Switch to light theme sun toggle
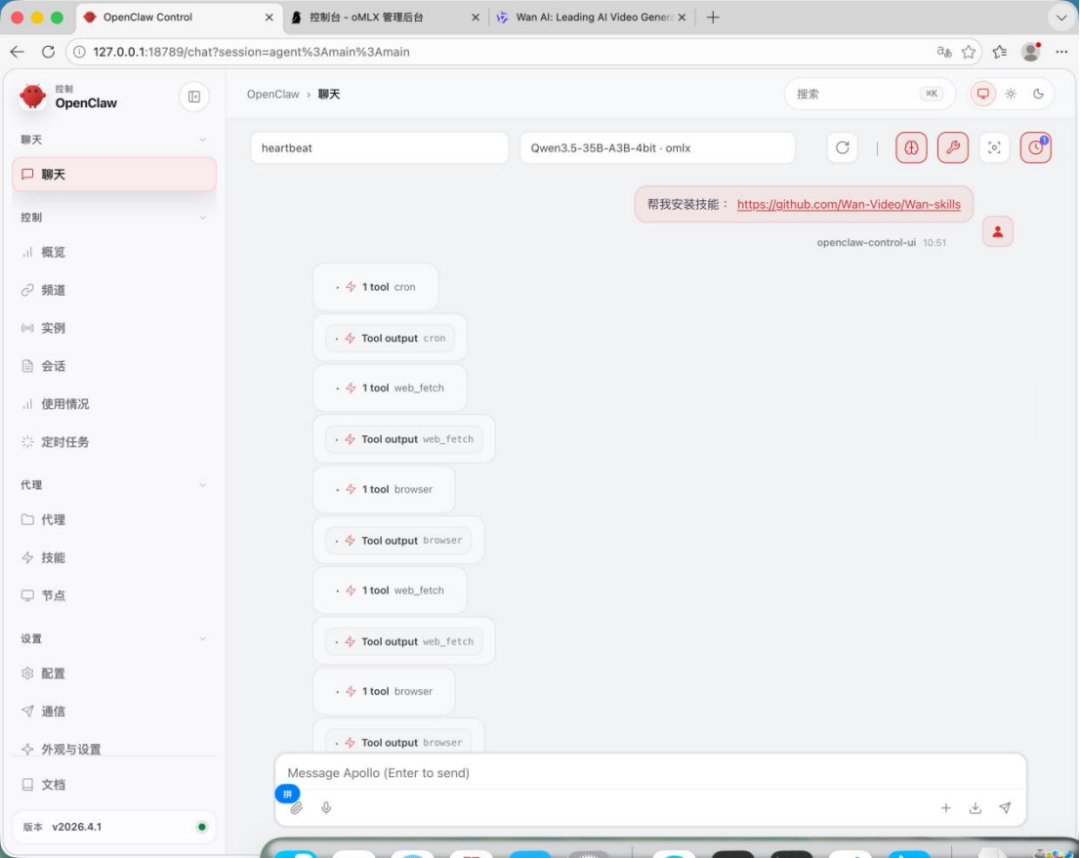 [x=1011, y=94]
